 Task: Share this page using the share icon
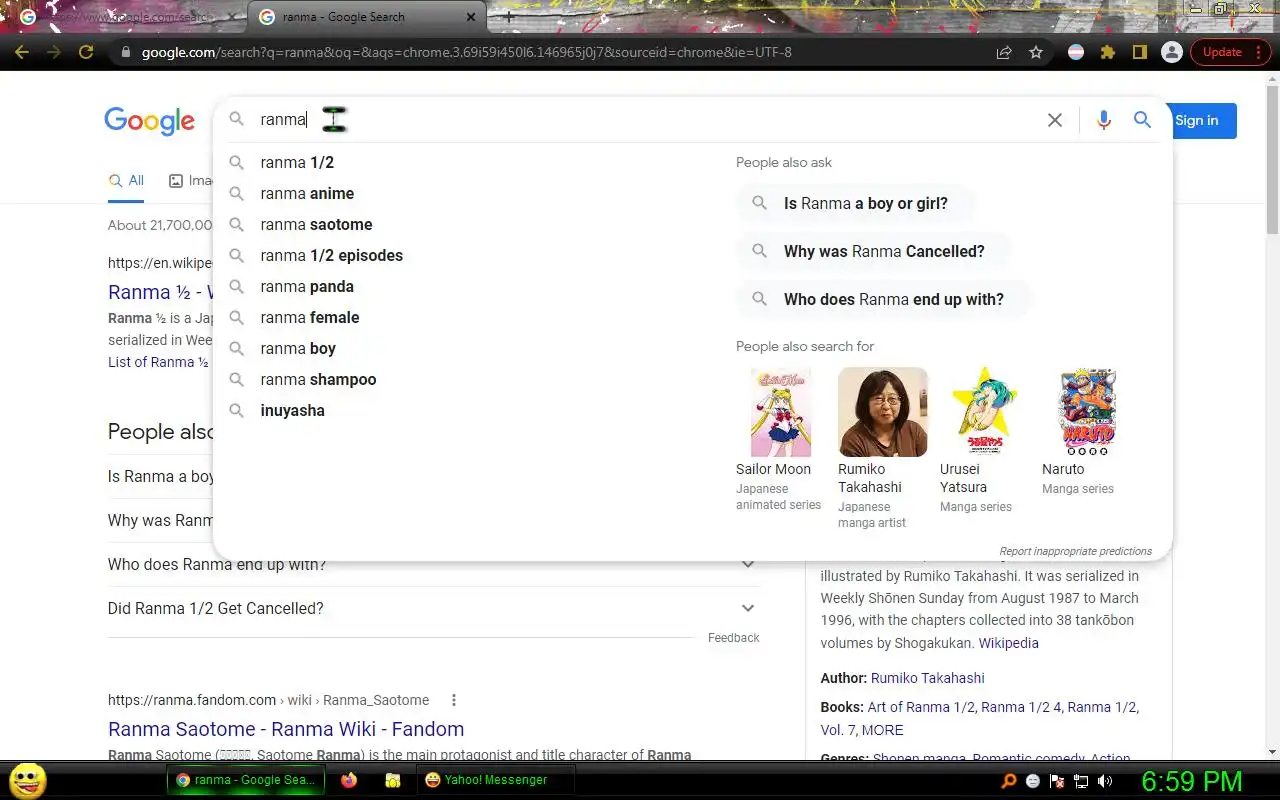click(1004, 52)
